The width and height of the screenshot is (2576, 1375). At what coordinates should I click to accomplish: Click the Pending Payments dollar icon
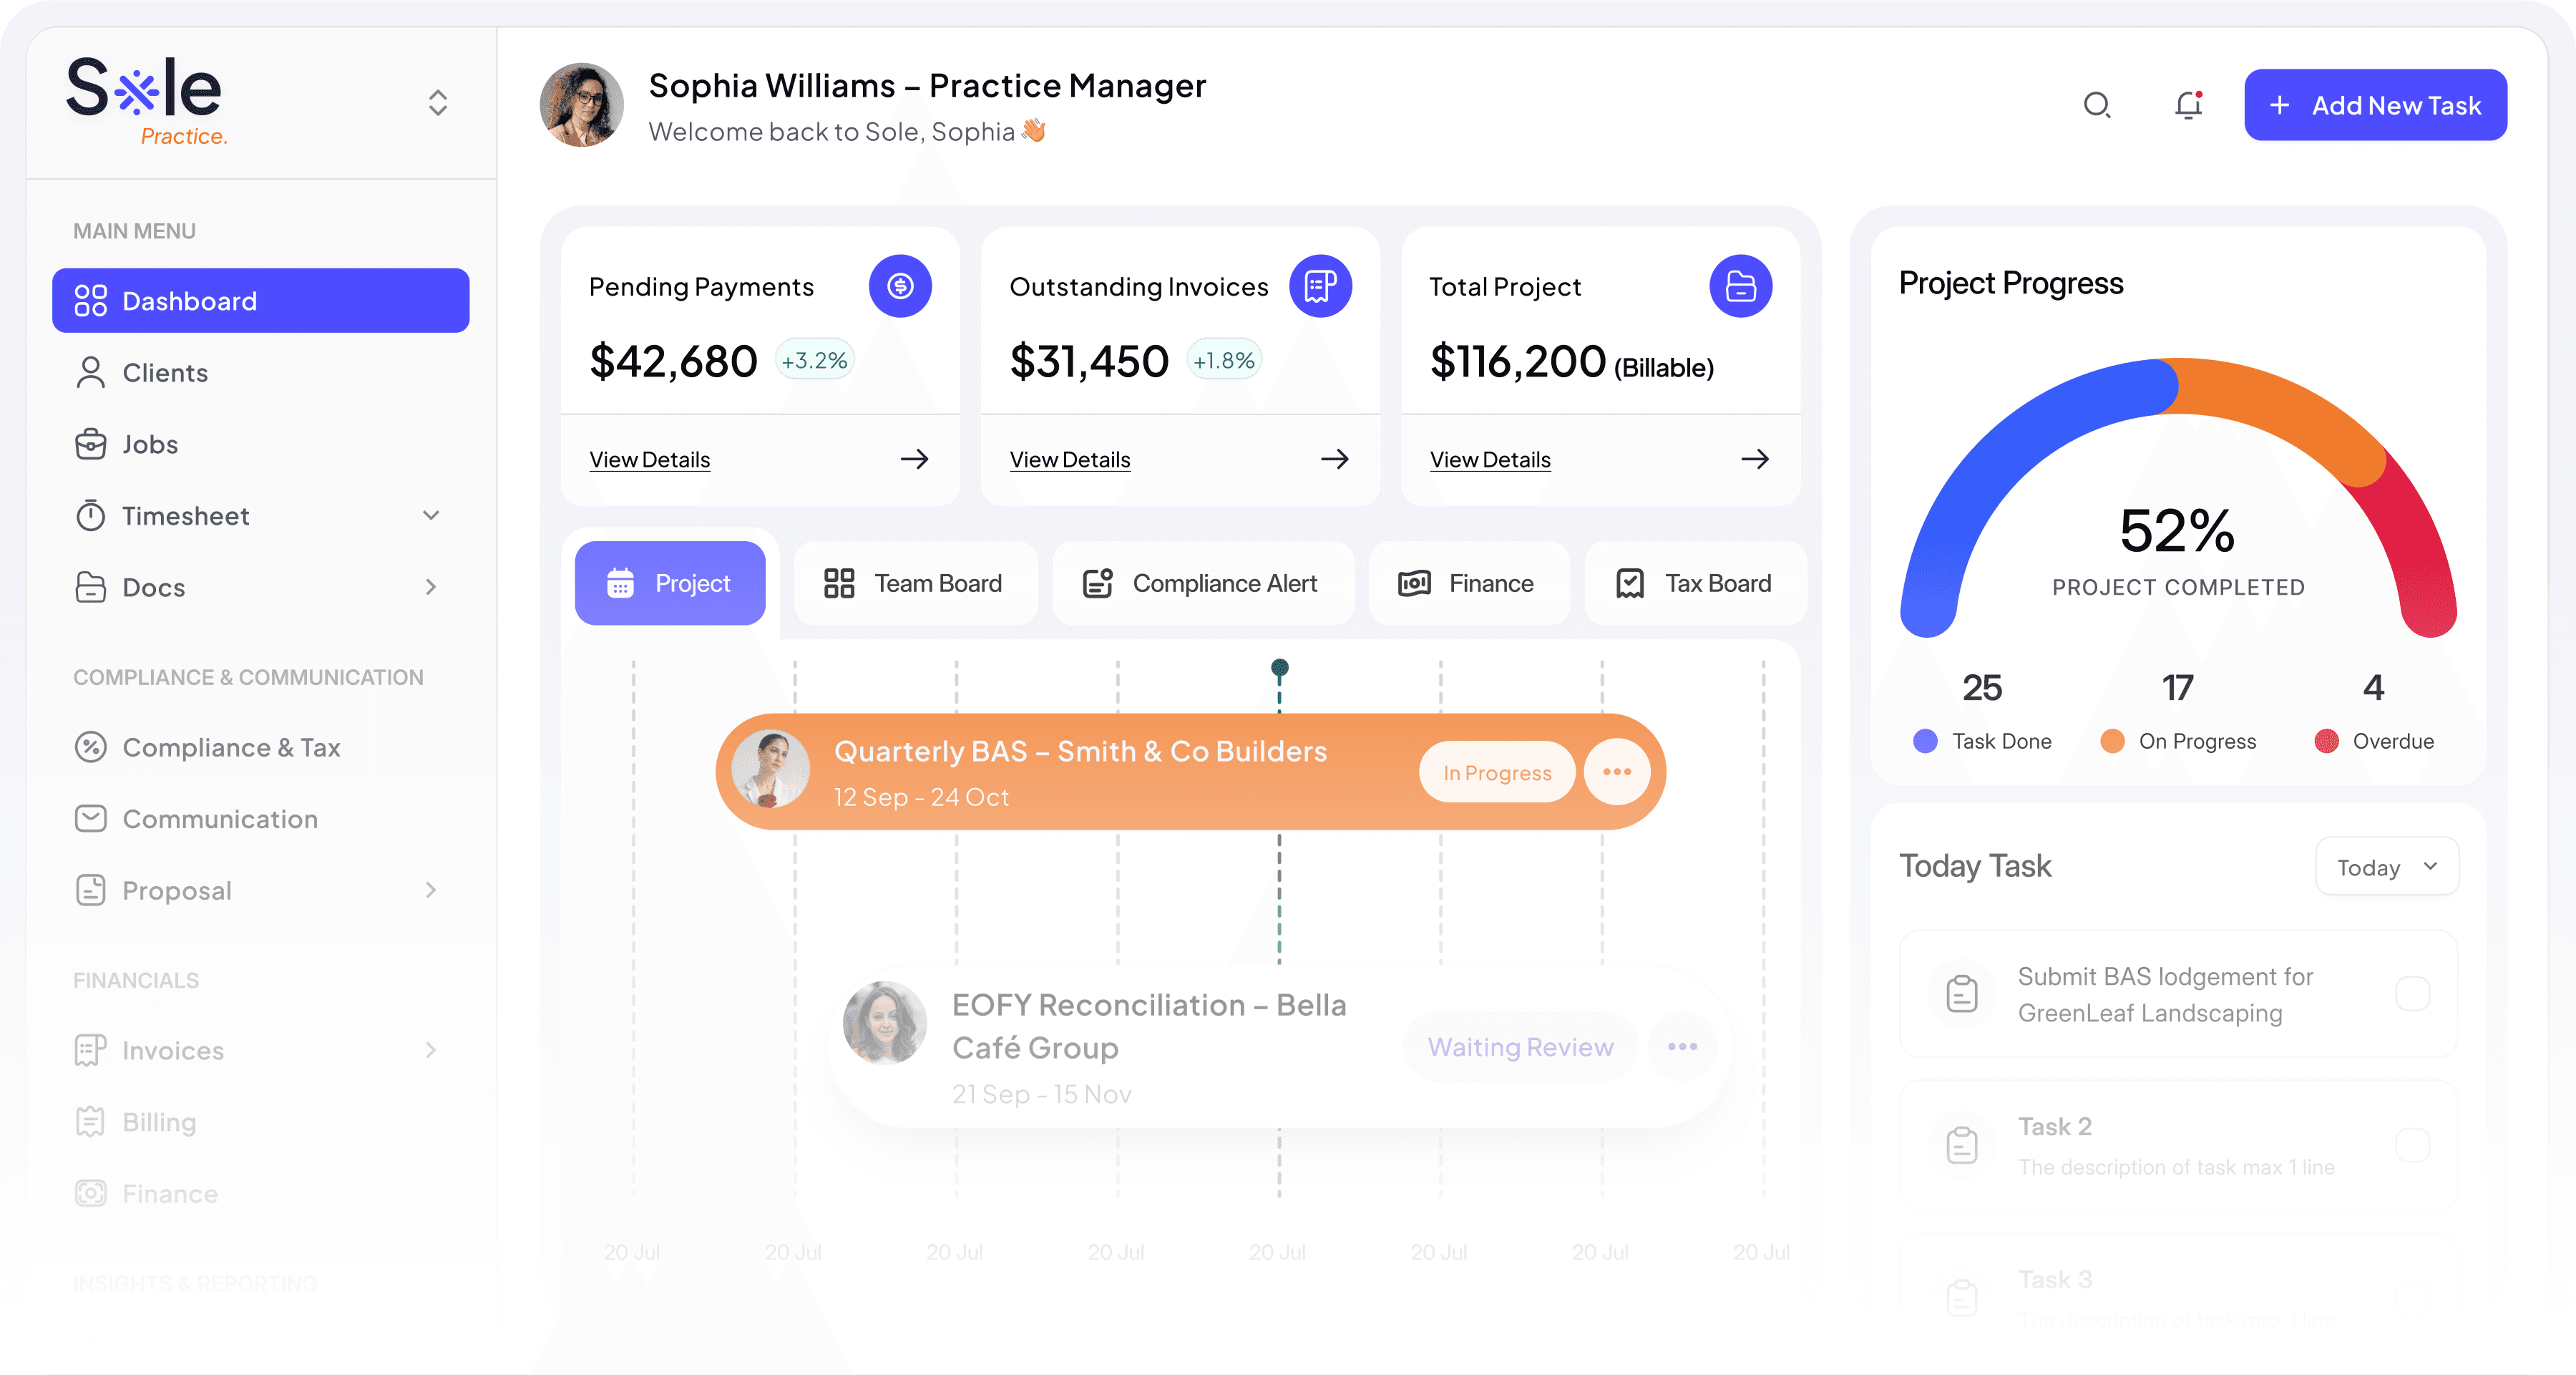[x=900, y=287]
